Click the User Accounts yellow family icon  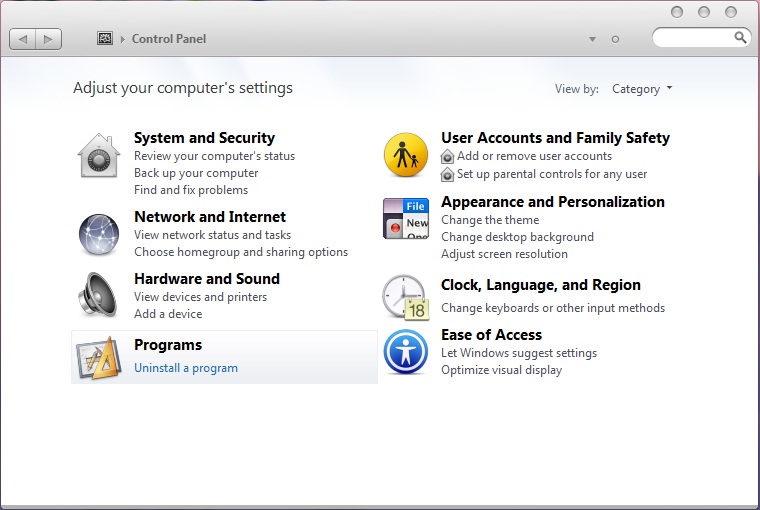point(406,155)
